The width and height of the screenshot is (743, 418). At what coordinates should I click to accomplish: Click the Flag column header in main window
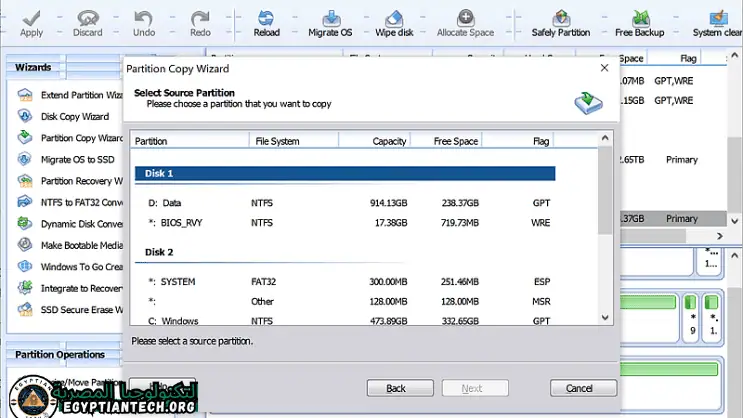pos(674,58)
